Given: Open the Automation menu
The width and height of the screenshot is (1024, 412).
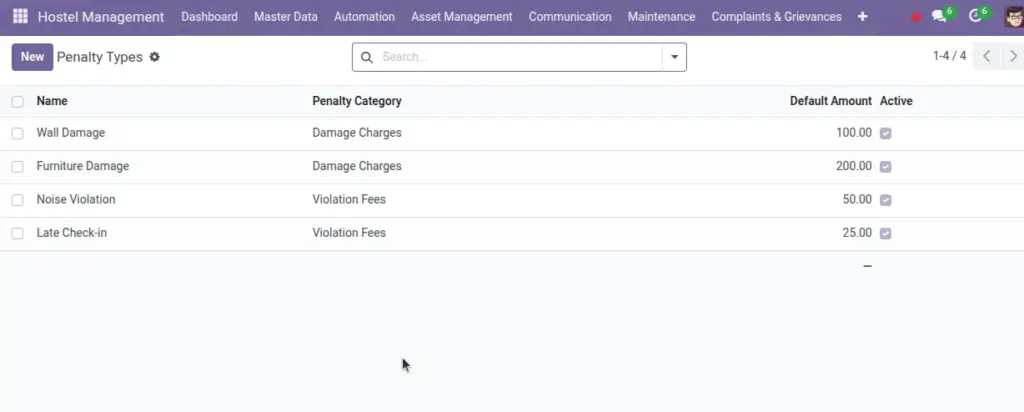Looking at the screenshot, I should tap(364, 16).
